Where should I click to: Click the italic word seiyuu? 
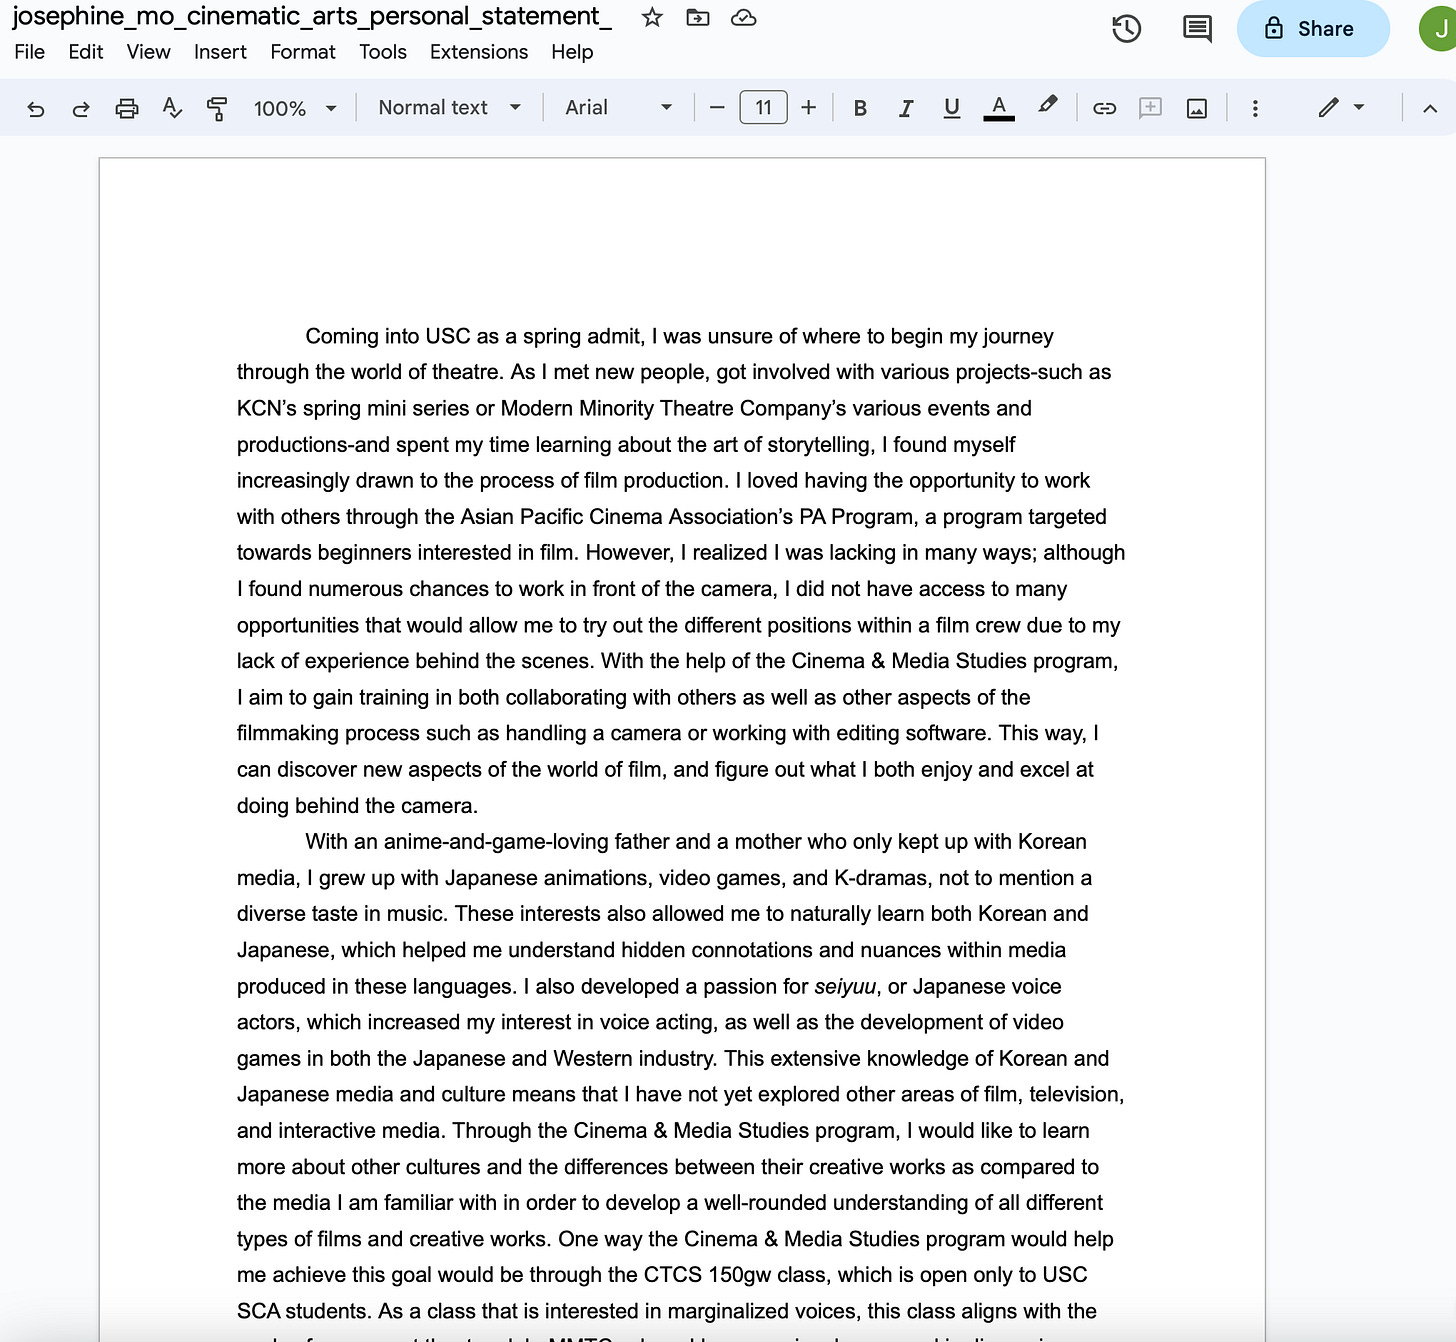pyautogui.click(x=845, y=986)
